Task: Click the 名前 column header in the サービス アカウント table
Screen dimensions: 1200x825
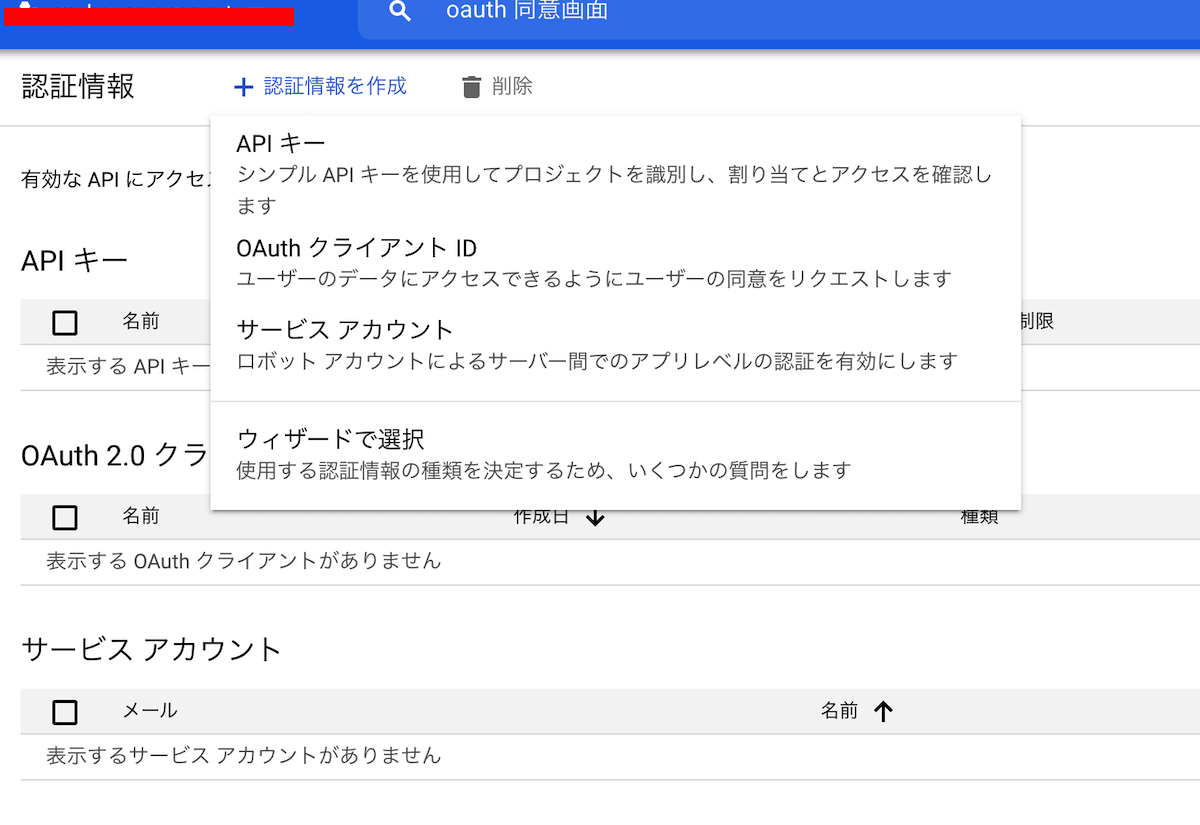Action: pyautogui.click(x=840, y=711)
